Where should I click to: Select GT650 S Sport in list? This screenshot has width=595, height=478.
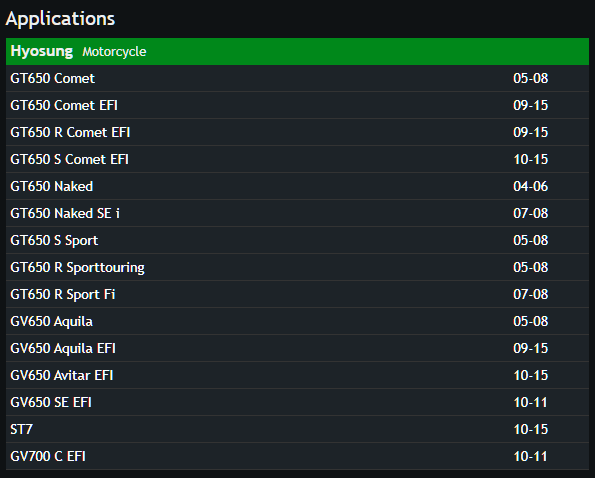[x=297, y=240]
